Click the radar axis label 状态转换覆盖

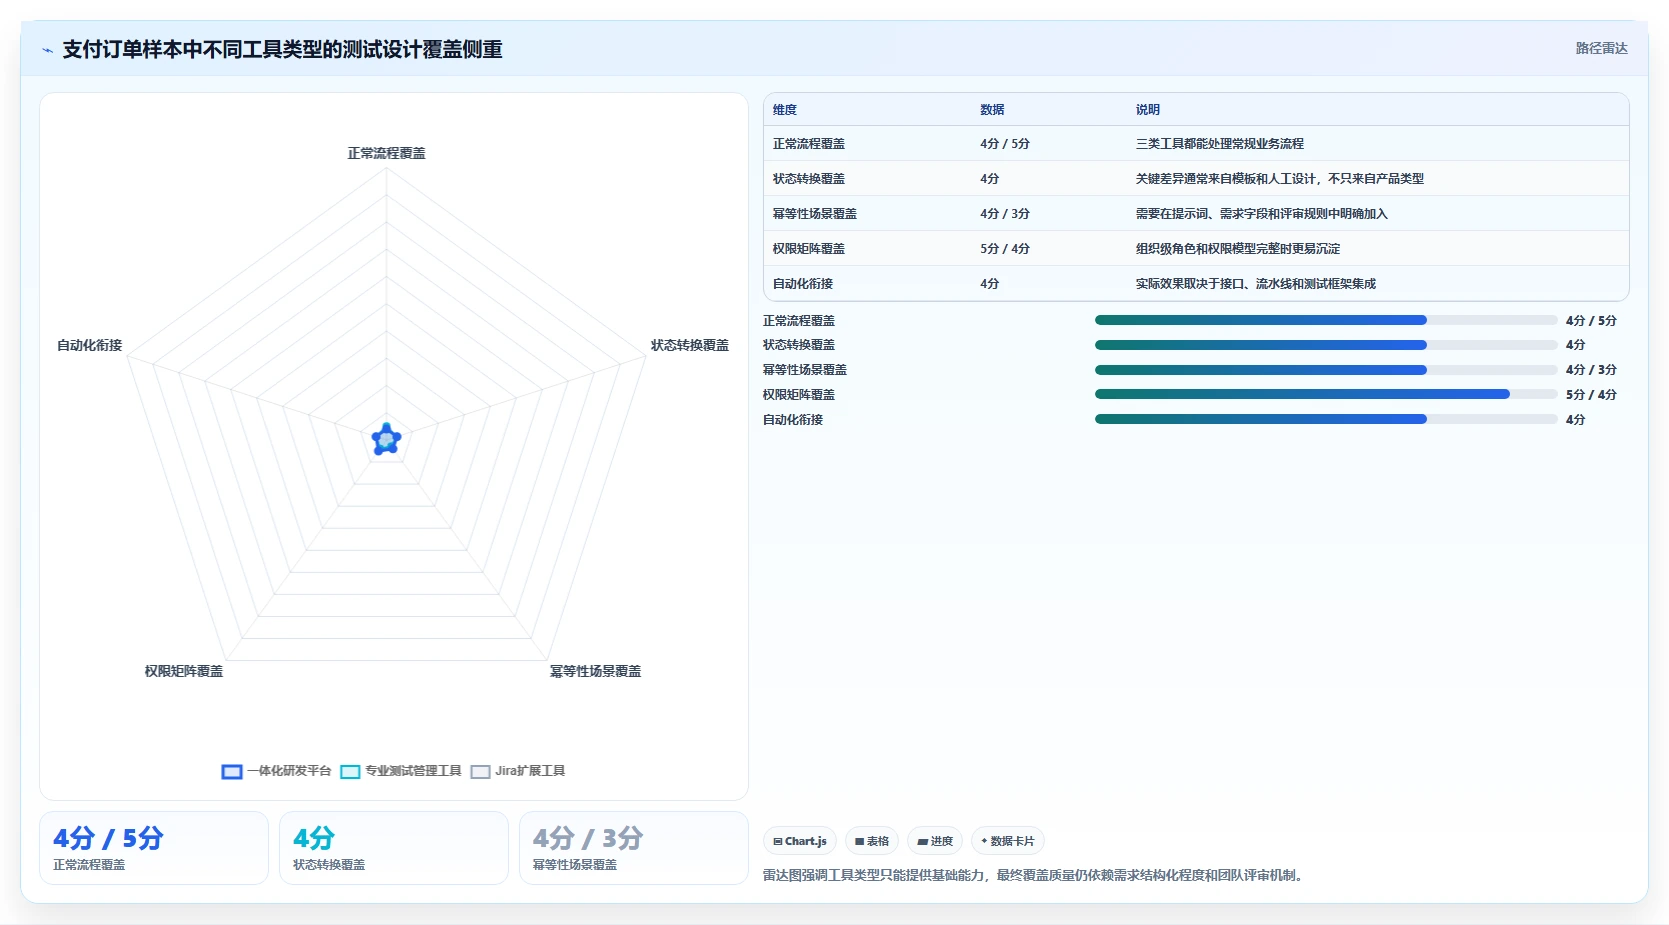point(690,345)
